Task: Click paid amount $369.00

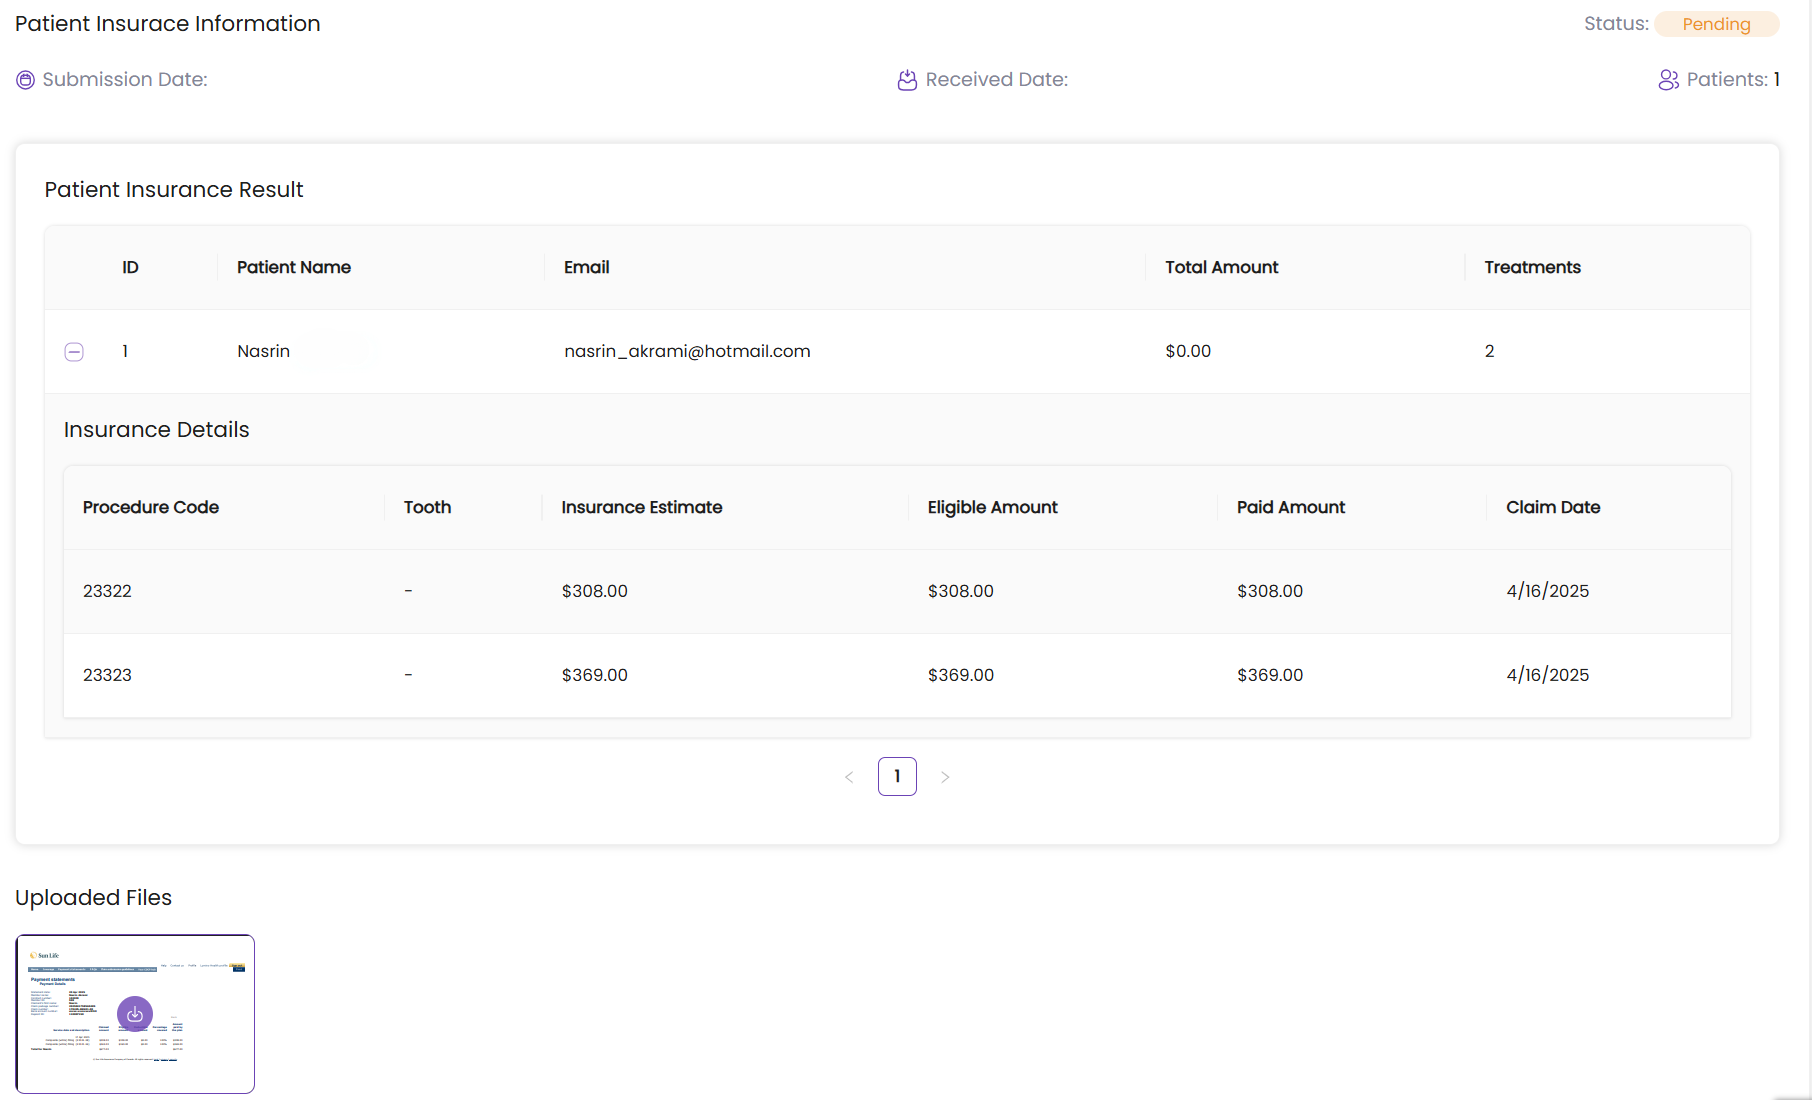Action: click(x=1270, y=675)
